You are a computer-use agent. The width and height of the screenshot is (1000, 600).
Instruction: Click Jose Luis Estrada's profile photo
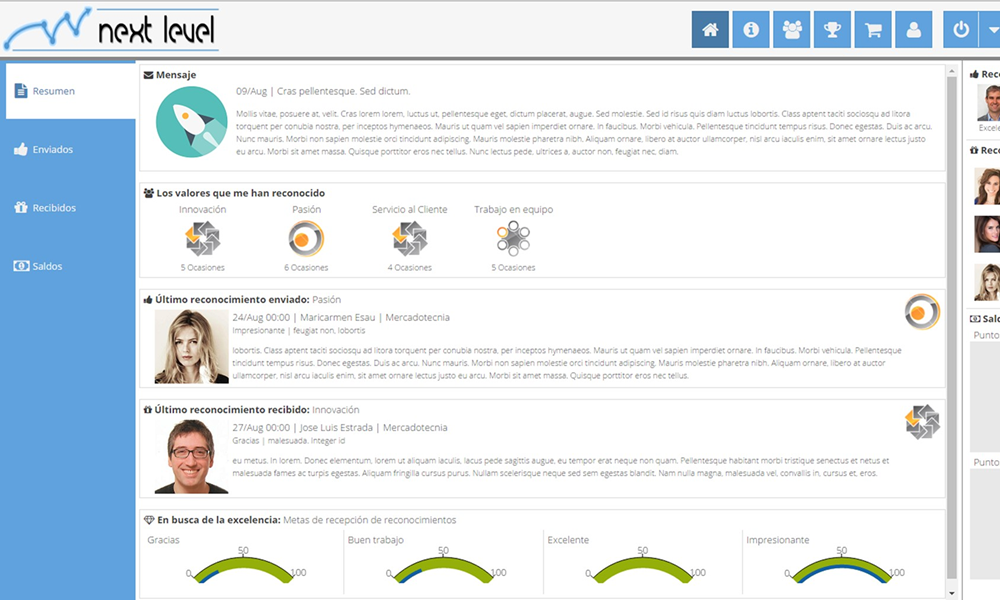tap(191, 456)
